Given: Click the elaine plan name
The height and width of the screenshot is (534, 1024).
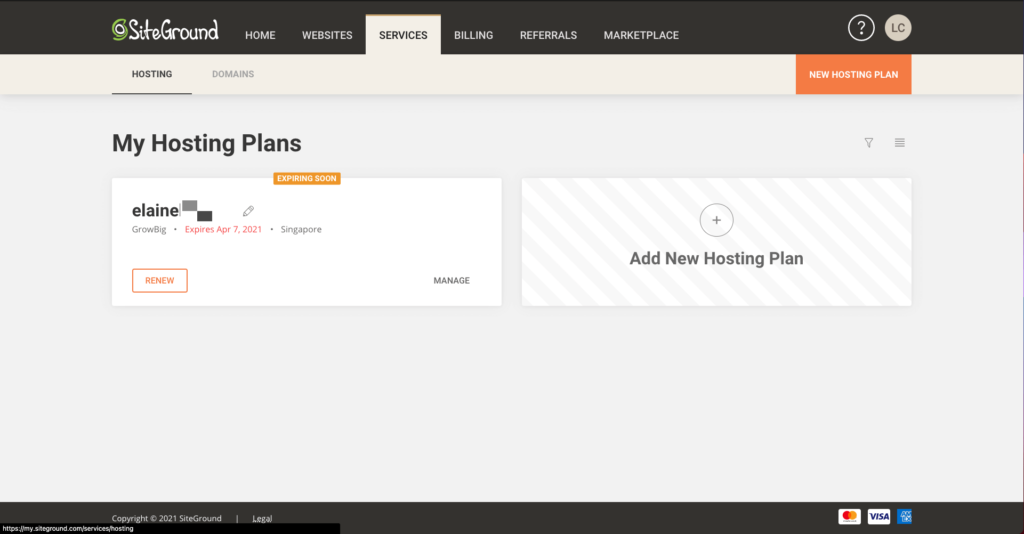Looking at the screenshot, I should point(155,210).
